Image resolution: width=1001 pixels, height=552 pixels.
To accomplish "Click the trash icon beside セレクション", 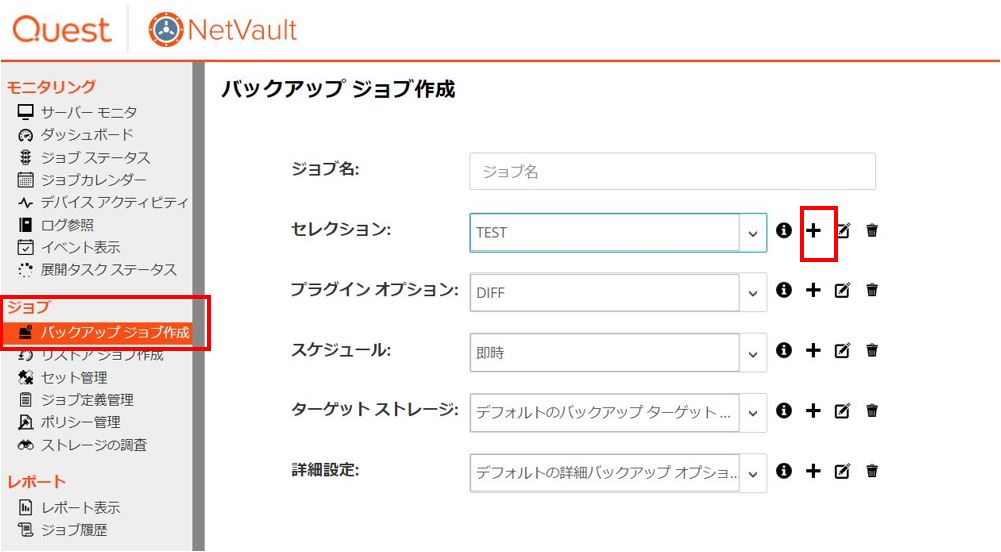I will (871, 230).
